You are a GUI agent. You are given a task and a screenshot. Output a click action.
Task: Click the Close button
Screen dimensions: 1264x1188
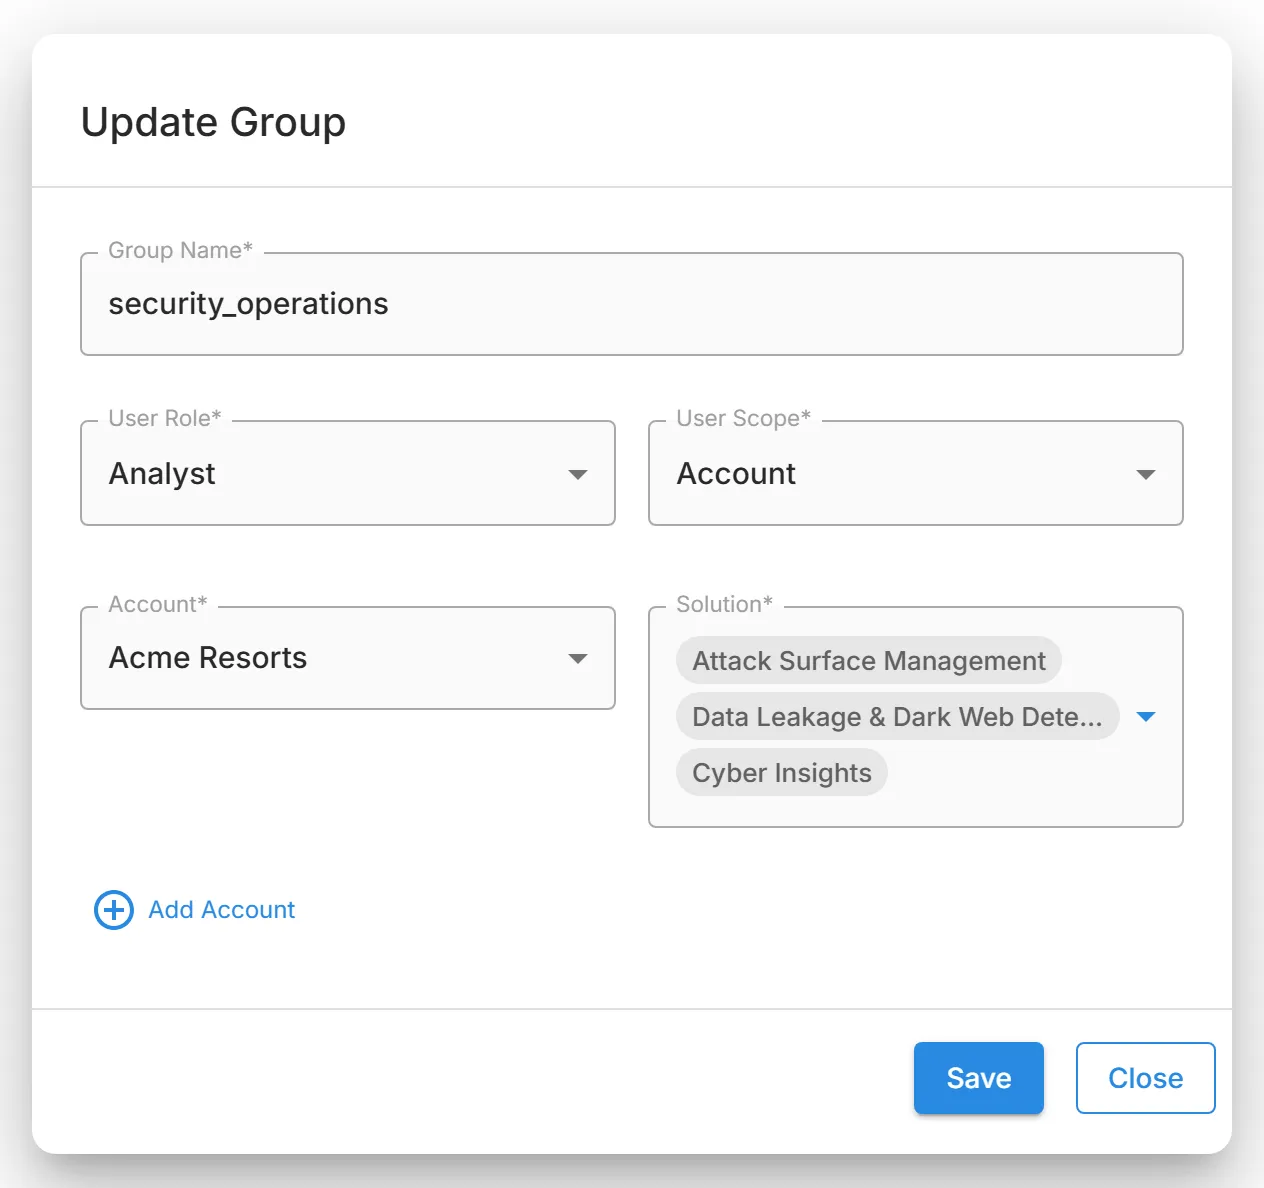point(1146,1078)
